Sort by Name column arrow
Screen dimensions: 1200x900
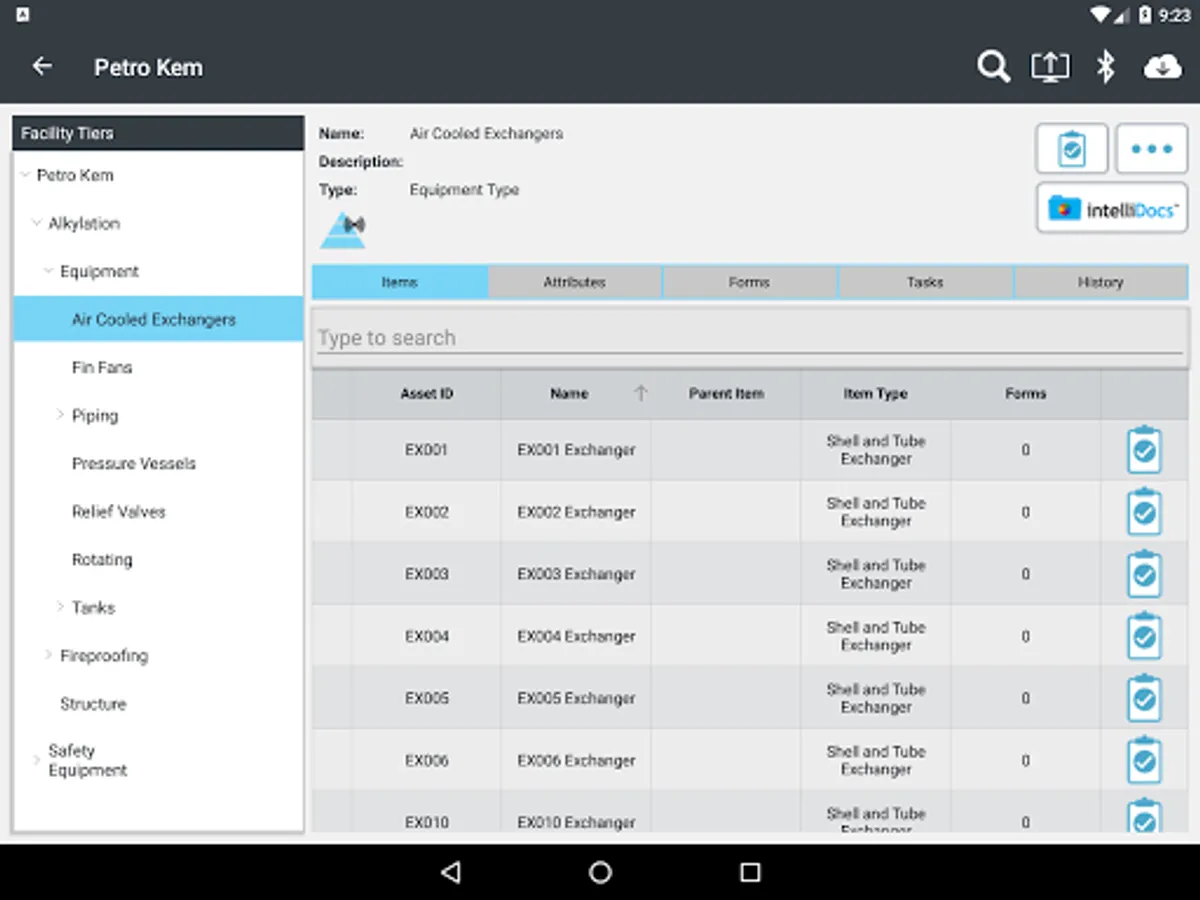coord(641,394)
